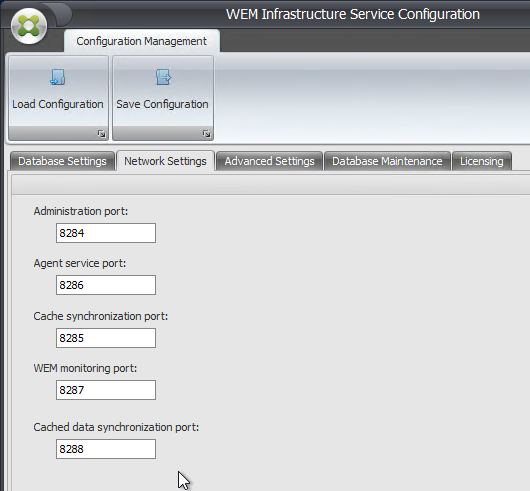Select the Cache synchronization port field
The height and width of the screenshot is (491, 530).
coord(106,338)
